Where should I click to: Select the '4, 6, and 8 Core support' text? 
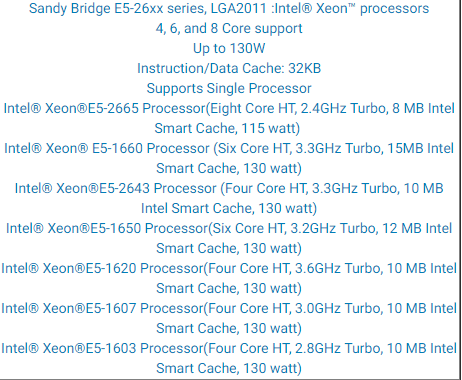coord(229,29)
